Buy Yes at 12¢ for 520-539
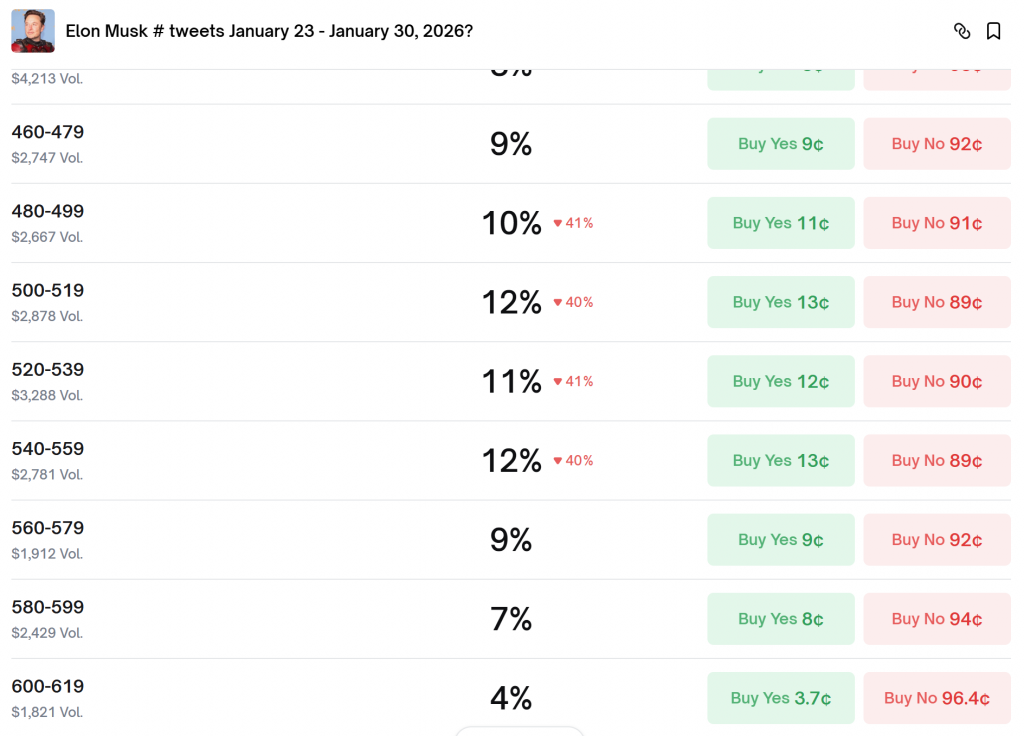The image size is (1024, 736). [x=781, y=381]
